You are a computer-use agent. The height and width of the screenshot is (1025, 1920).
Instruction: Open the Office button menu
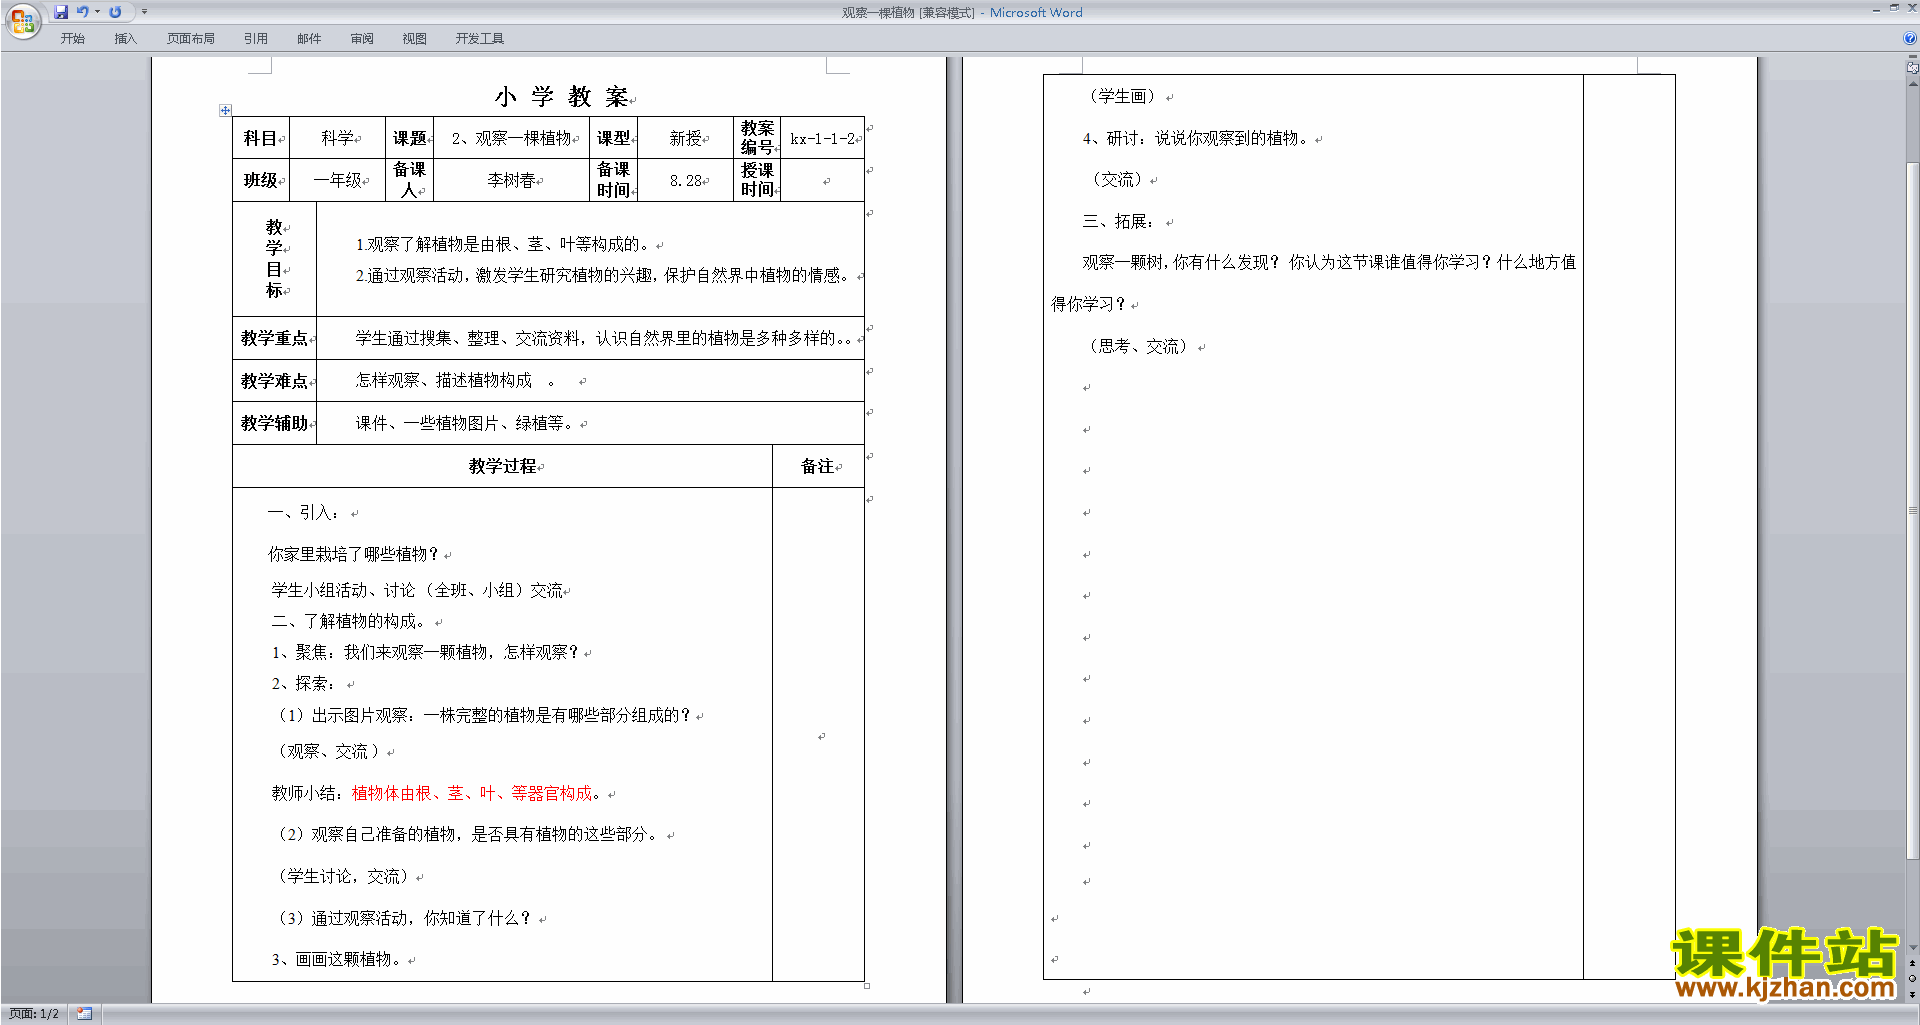click(x=22, y=20)
